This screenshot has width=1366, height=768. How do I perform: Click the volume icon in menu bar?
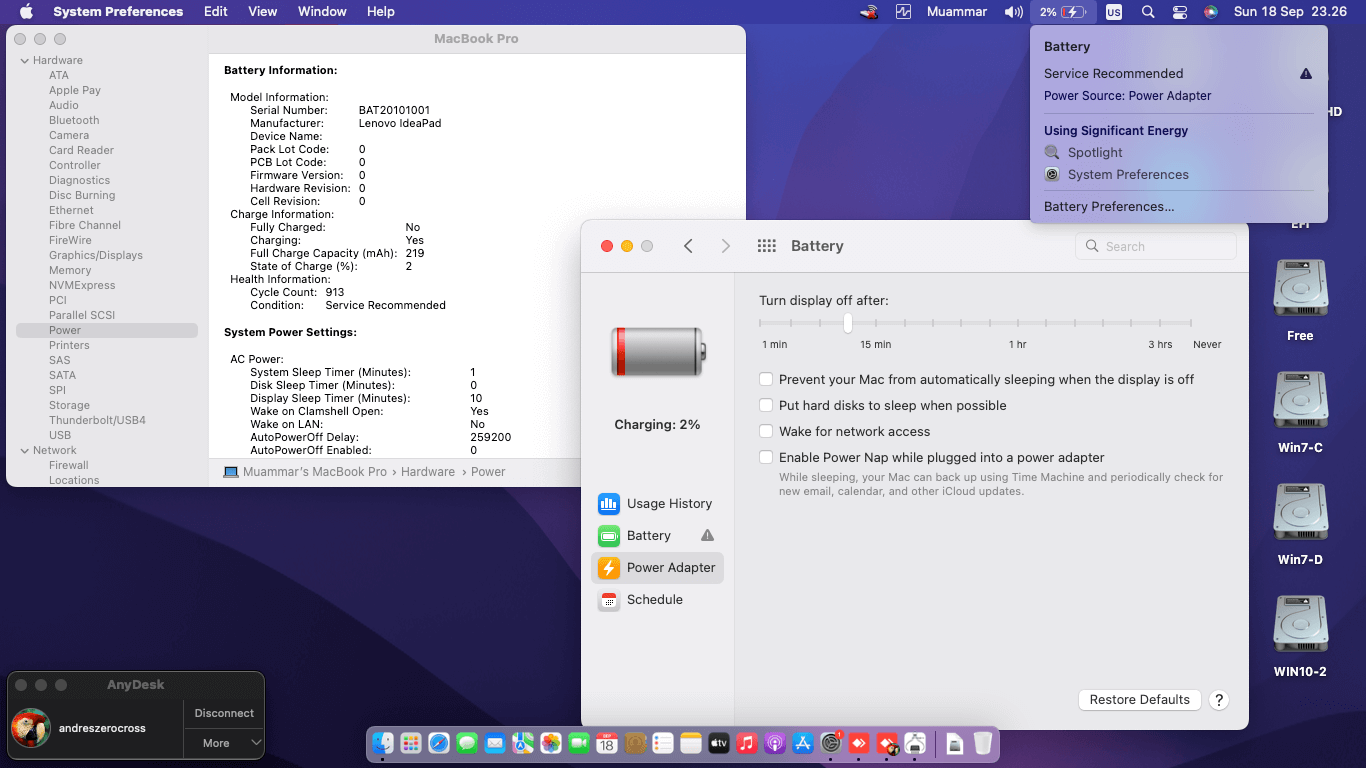coord(1014,12)
